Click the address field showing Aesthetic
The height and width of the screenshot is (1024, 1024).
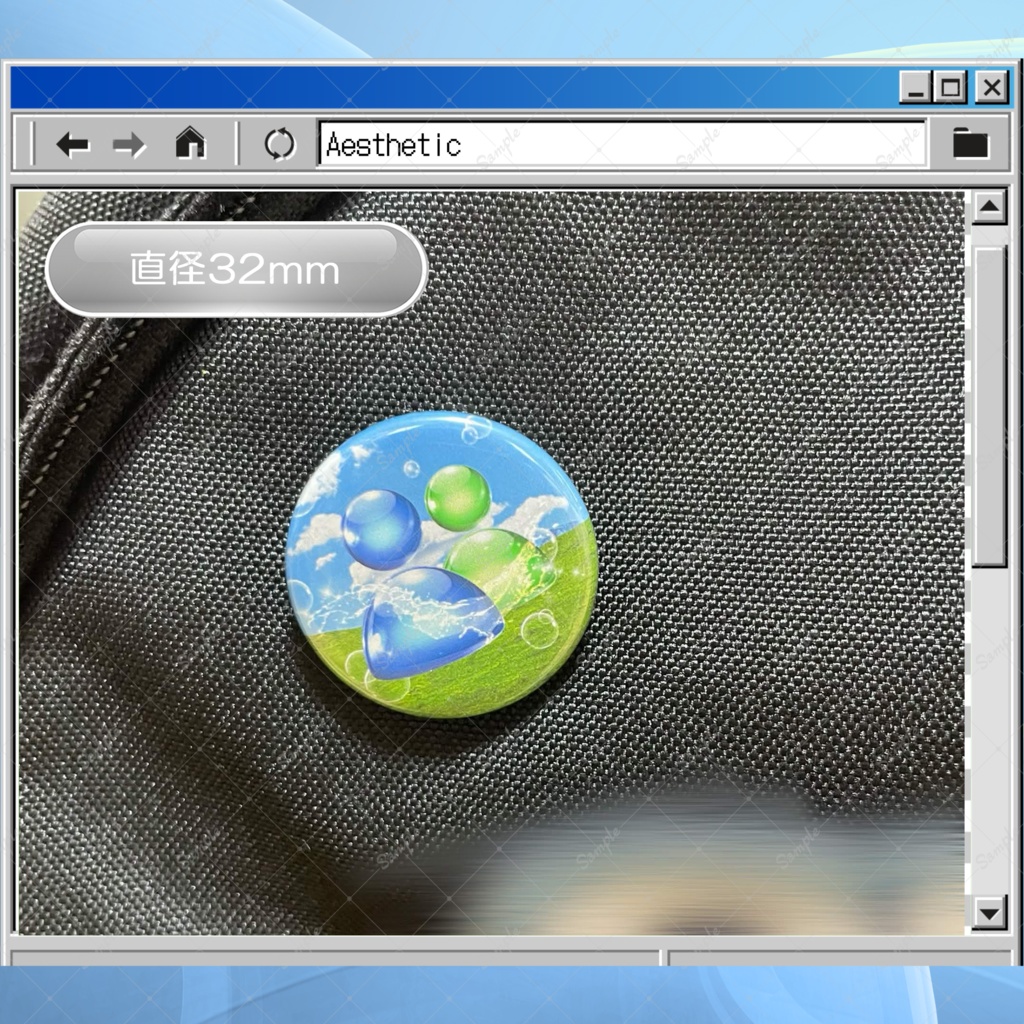pos(622,144)
